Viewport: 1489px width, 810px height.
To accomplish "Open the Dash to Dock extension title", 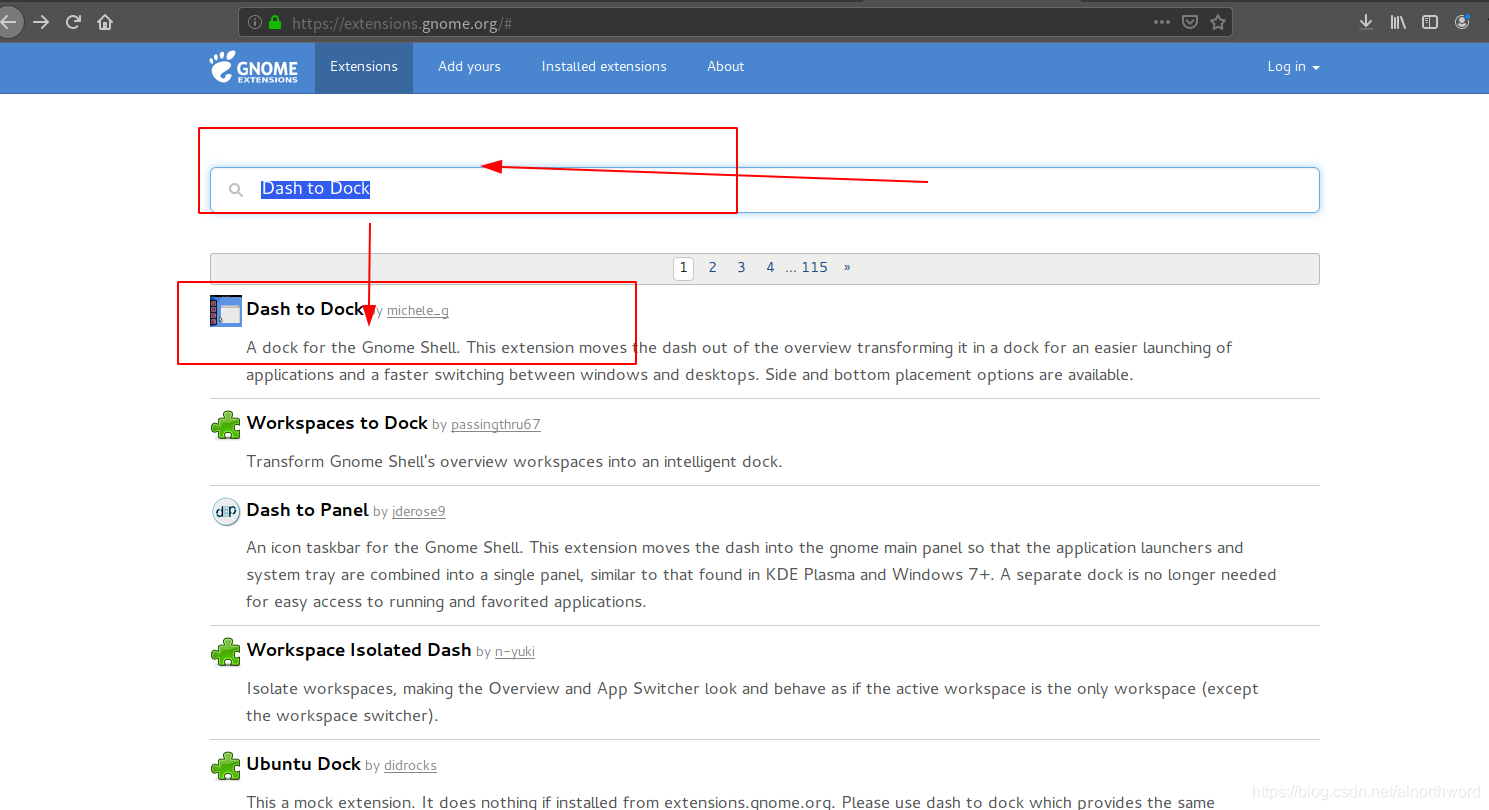I will 305,309.
